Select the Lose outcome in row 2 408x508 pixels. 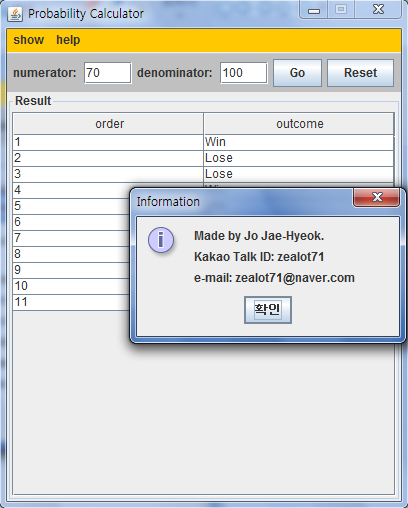[x=299, y=158]
